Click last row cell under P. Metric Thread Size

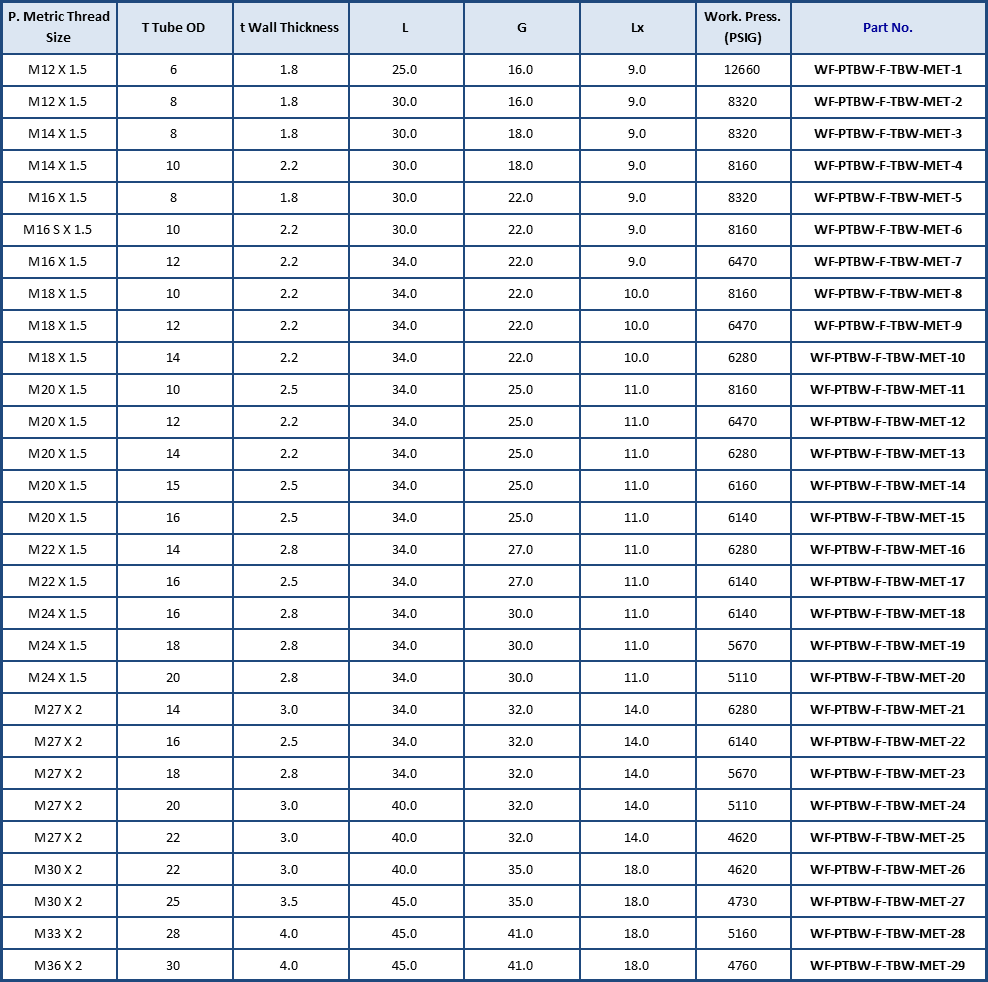(x=59, y=964)
